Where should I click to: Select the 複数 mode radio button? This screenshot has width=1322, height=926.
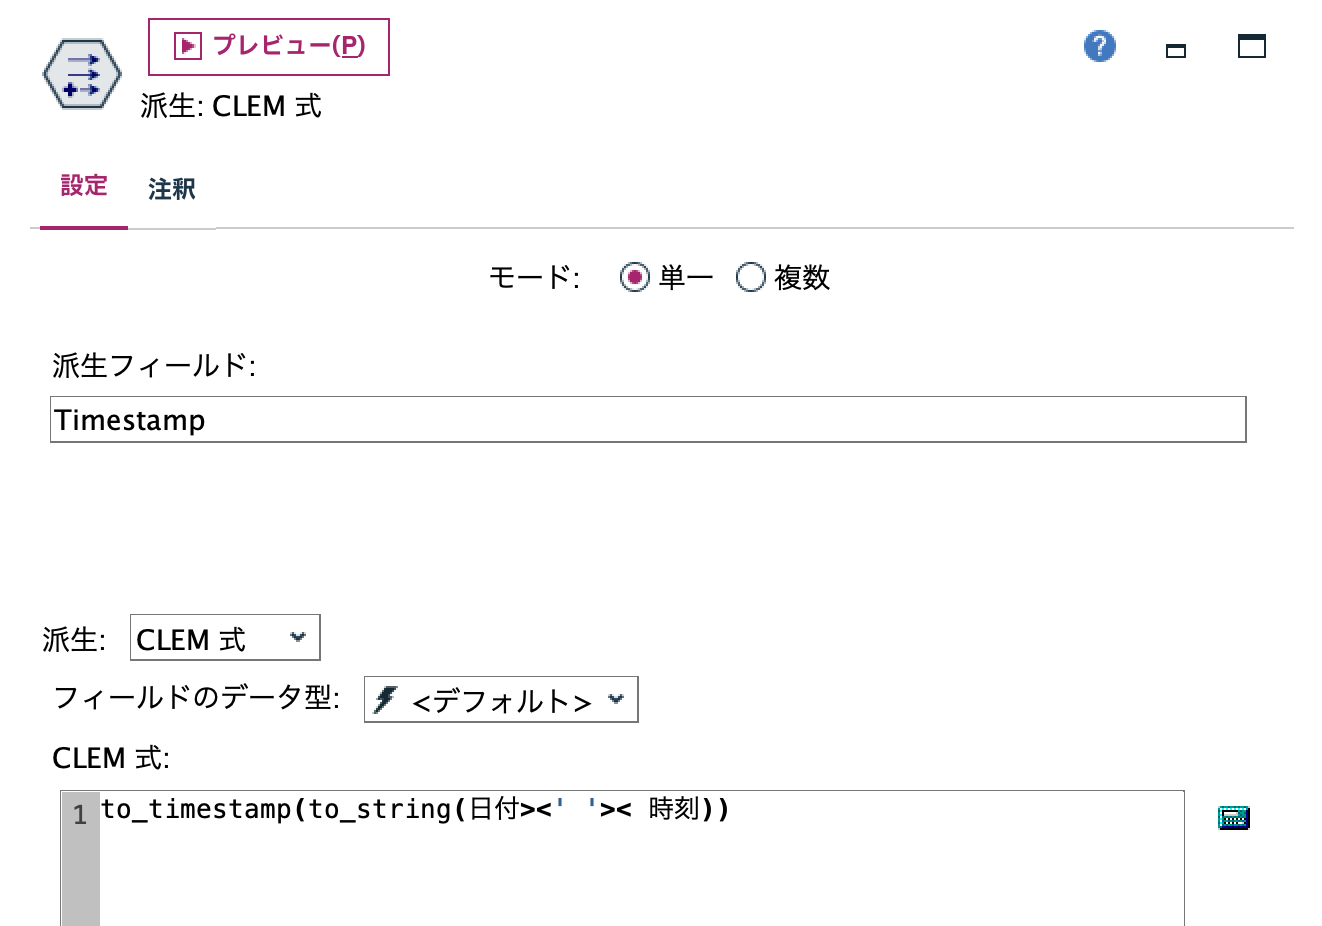(750, 278)
